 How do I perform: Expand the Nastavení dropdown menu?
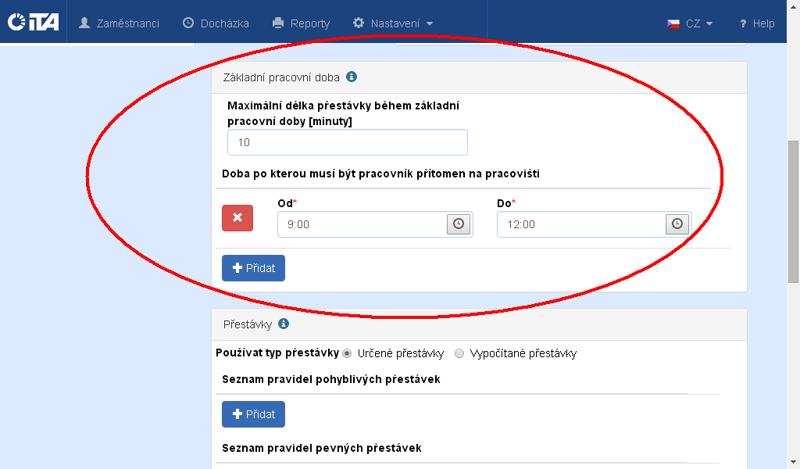click(393, 22)
